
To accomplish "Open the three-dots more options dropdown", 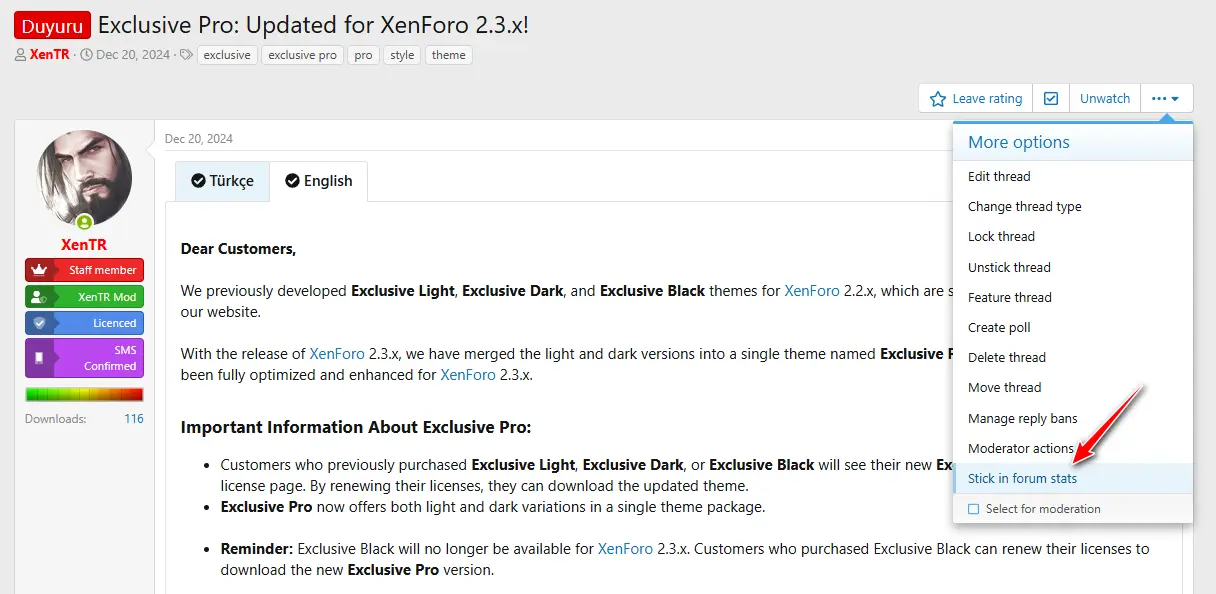I will pyautogui.click(x=1166, y=98).
